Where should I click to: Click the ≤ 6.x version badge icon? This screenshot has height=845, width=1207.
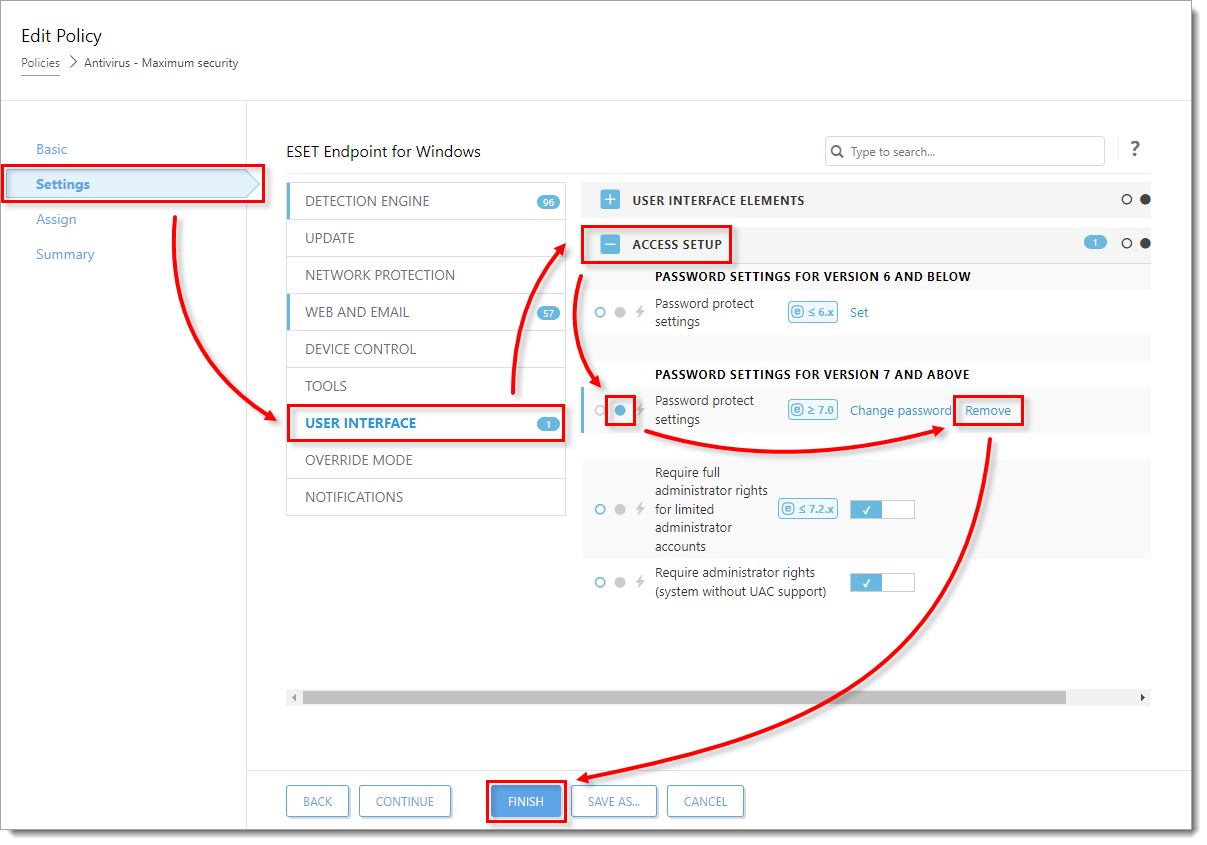[x=812, y=312]
